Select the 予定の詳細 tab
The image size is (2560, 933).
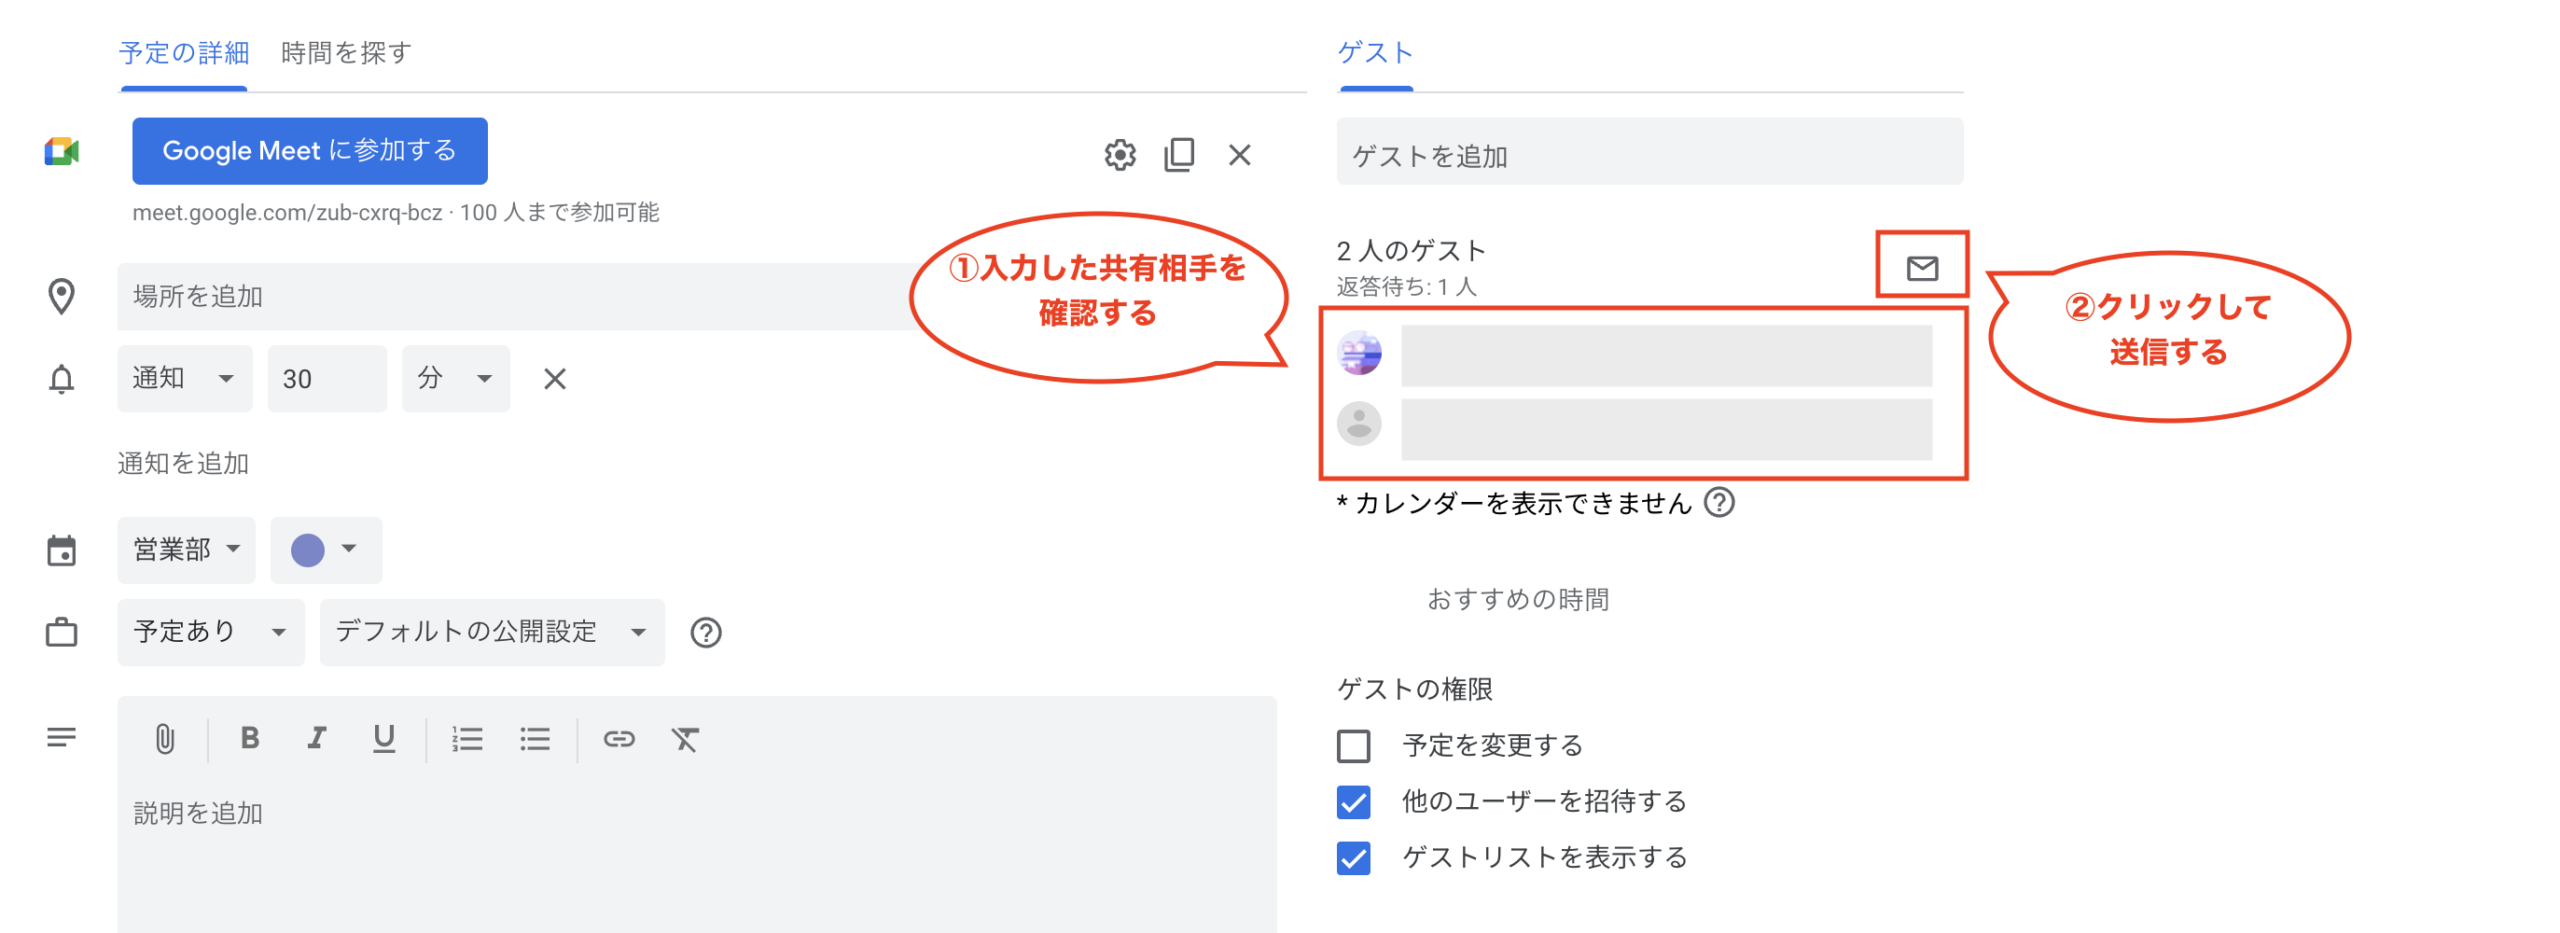click(184, 52)
